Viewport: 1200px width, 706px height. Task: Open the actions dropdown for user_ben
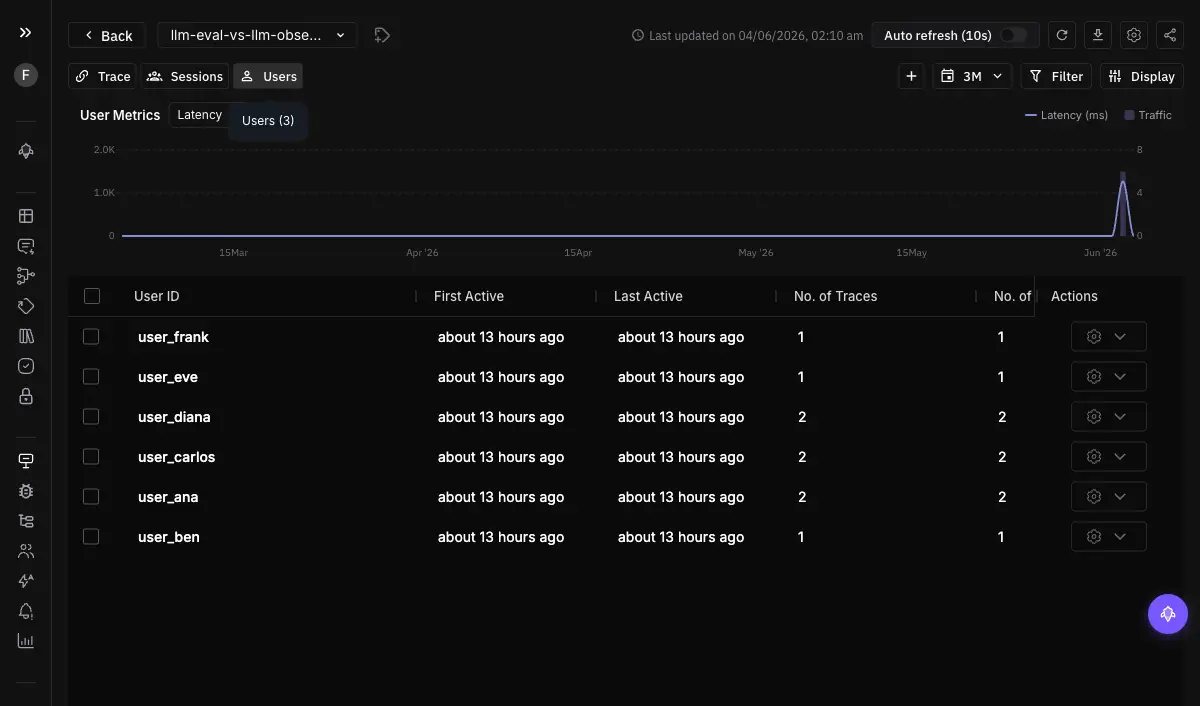1109,537
